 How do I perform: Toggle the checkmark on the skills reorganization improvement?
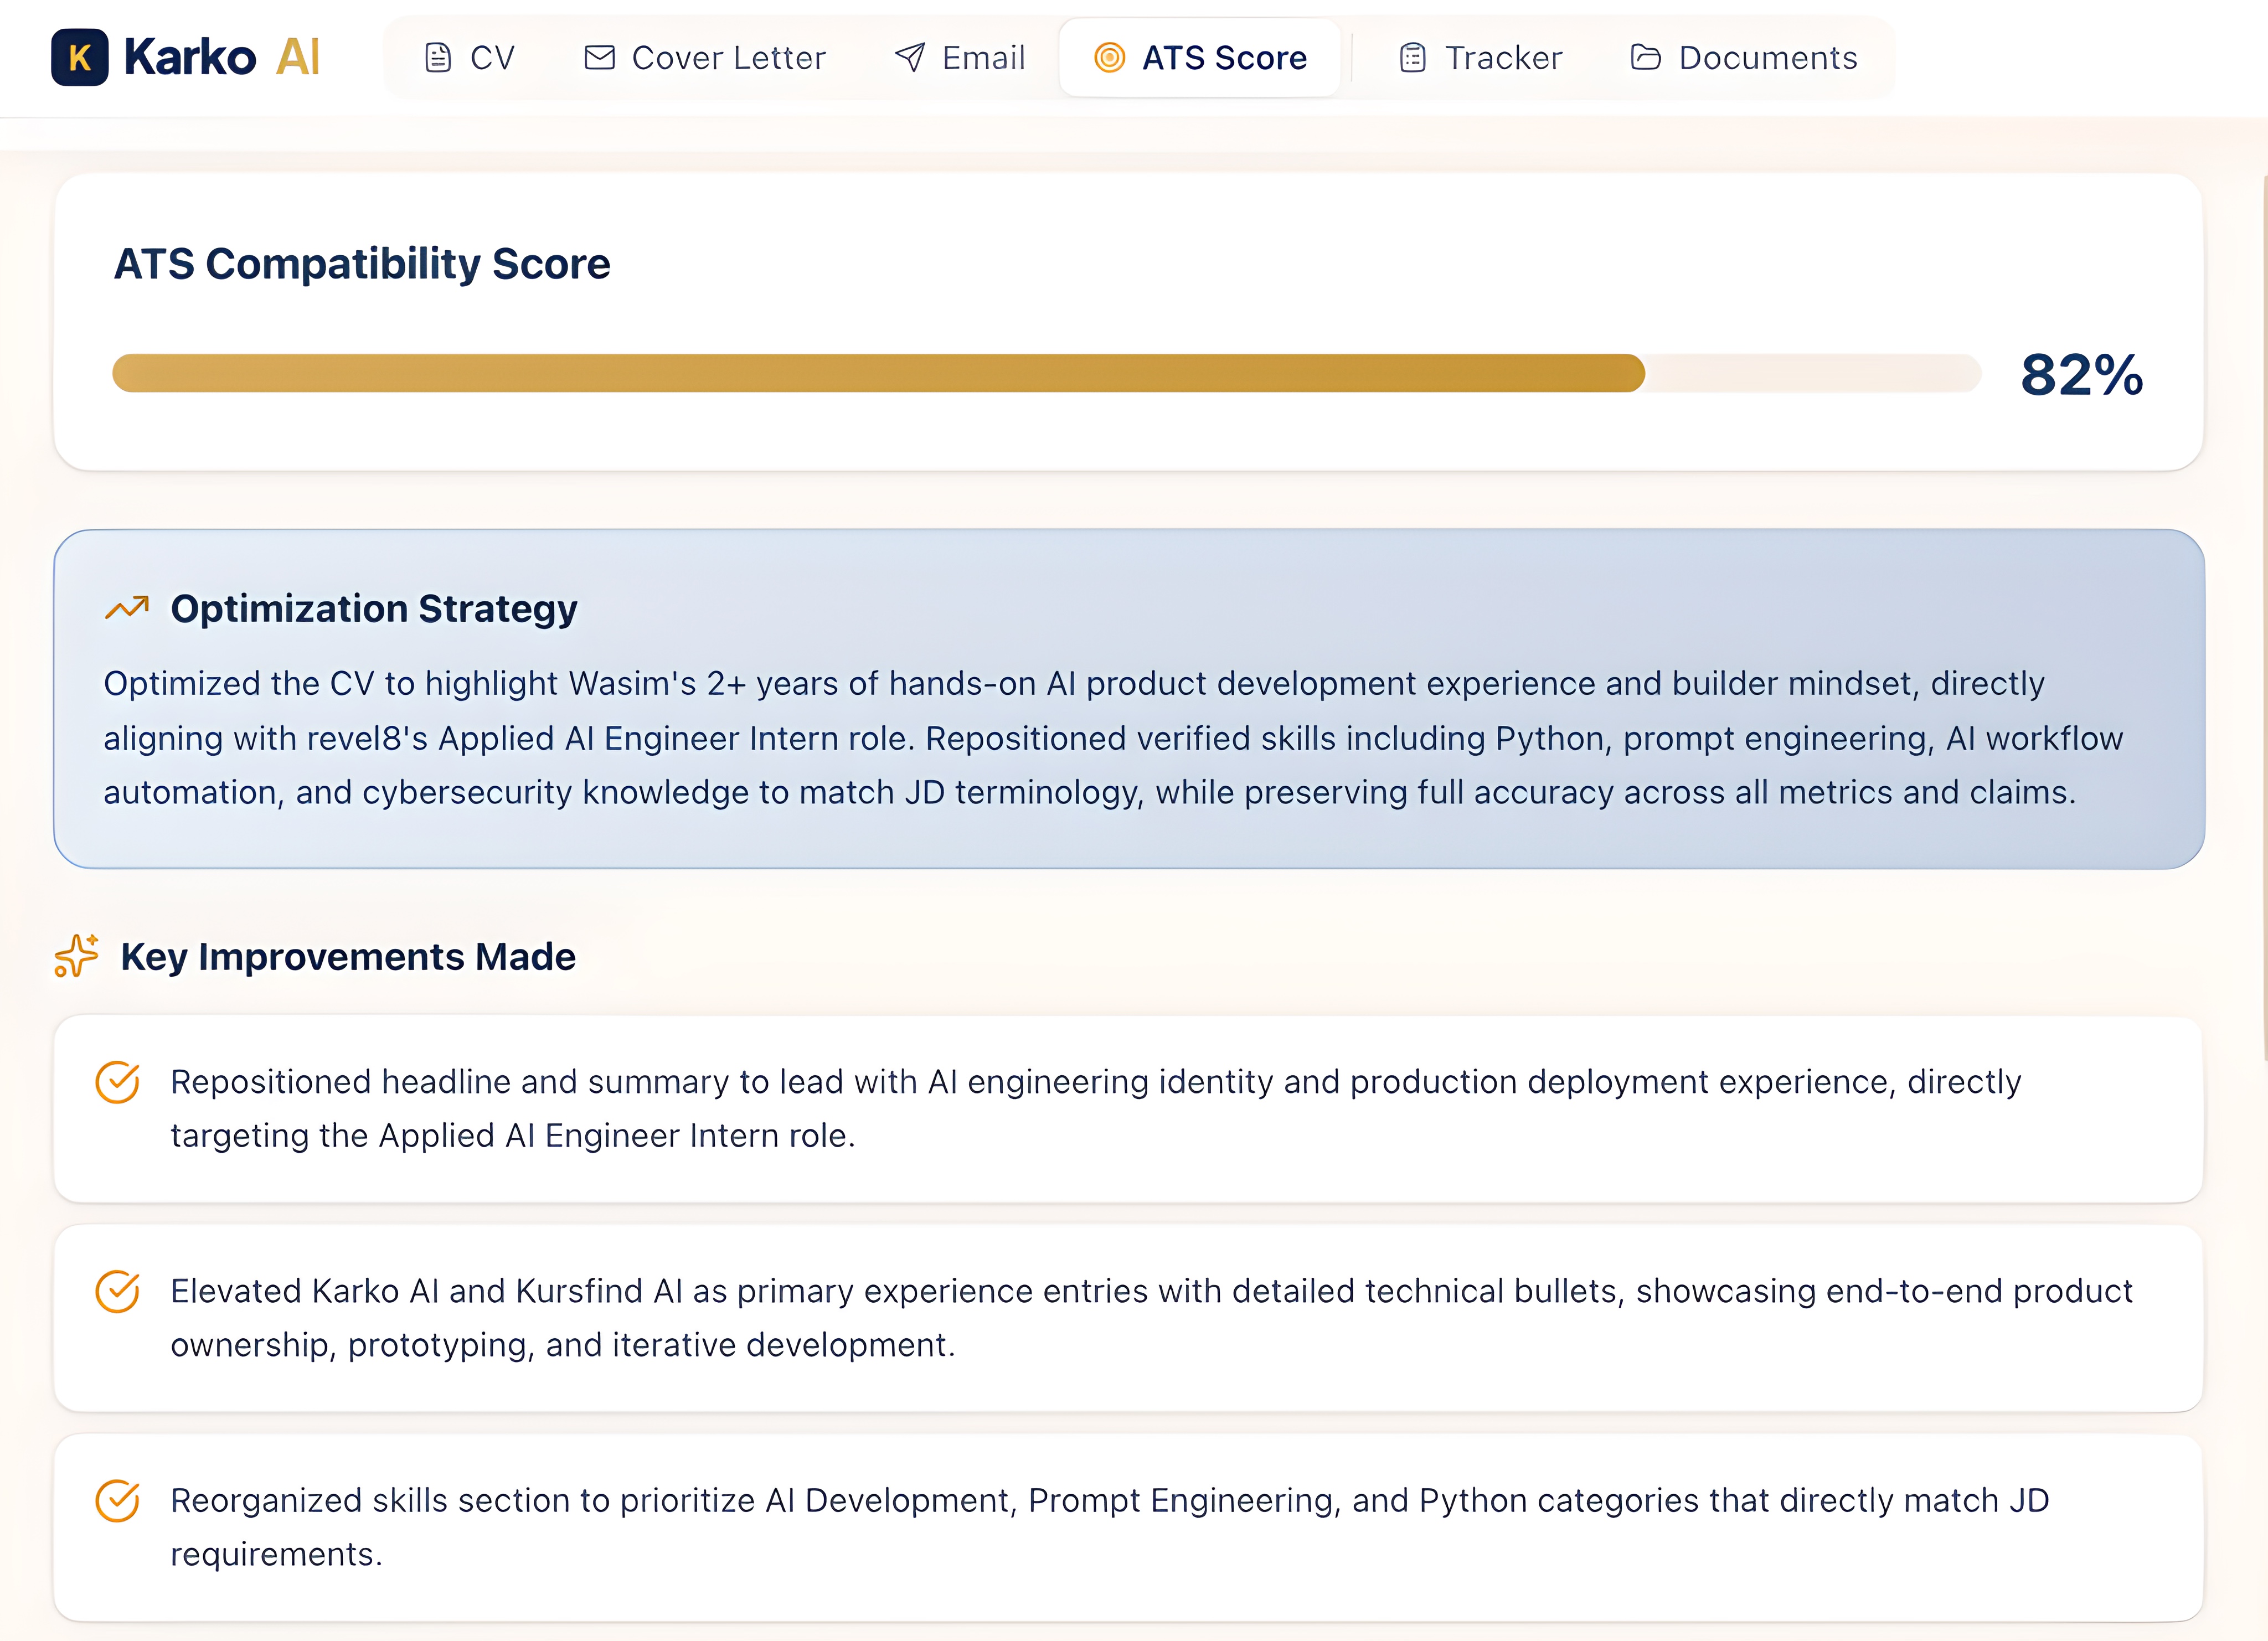(x=118, y=1500)
